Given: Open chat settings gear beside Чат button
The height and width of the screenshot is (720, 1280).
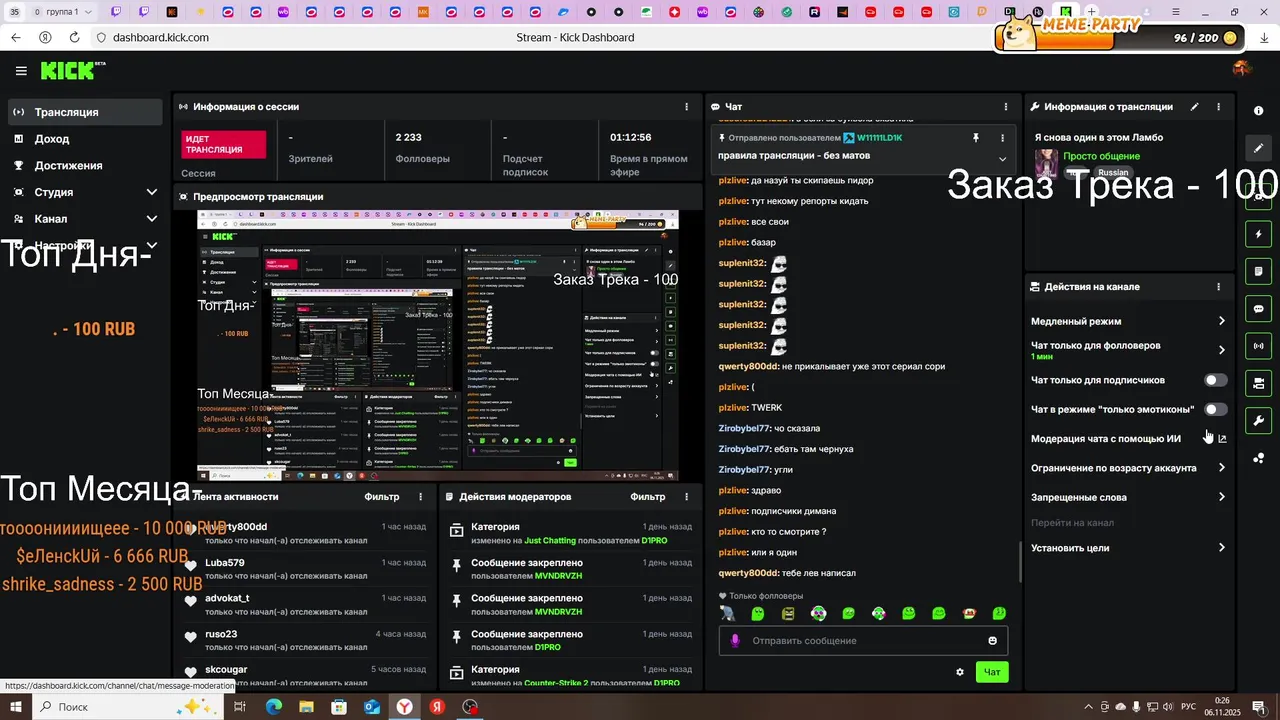Looking at the screenshot, I should pyautogui.click(x=960, y=672).
